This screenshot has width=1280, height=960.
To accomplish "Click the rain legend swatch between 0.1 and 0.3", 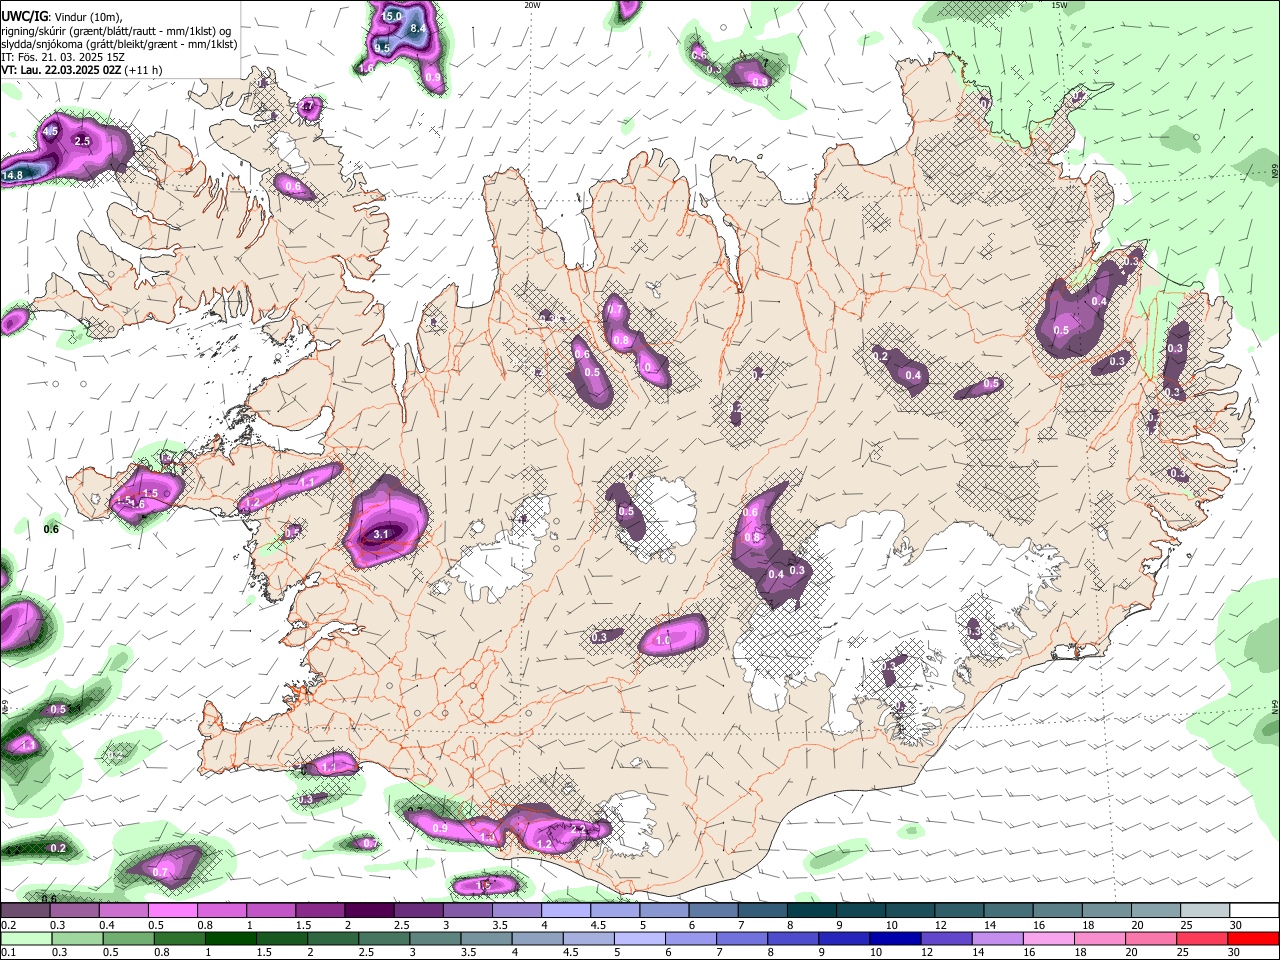I will pos(25,939).
